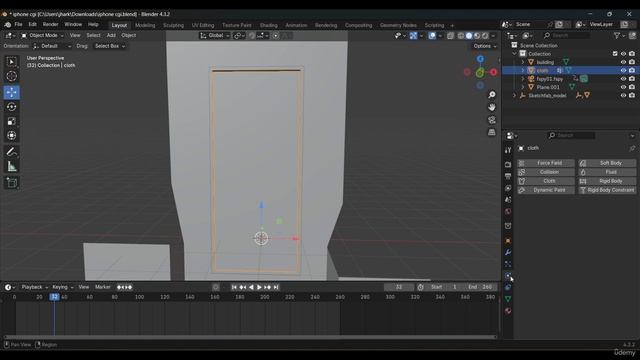Viewport: 640px width, 360px height.
Task: Activate the Rotate tool
Action: tap(11, 107)
